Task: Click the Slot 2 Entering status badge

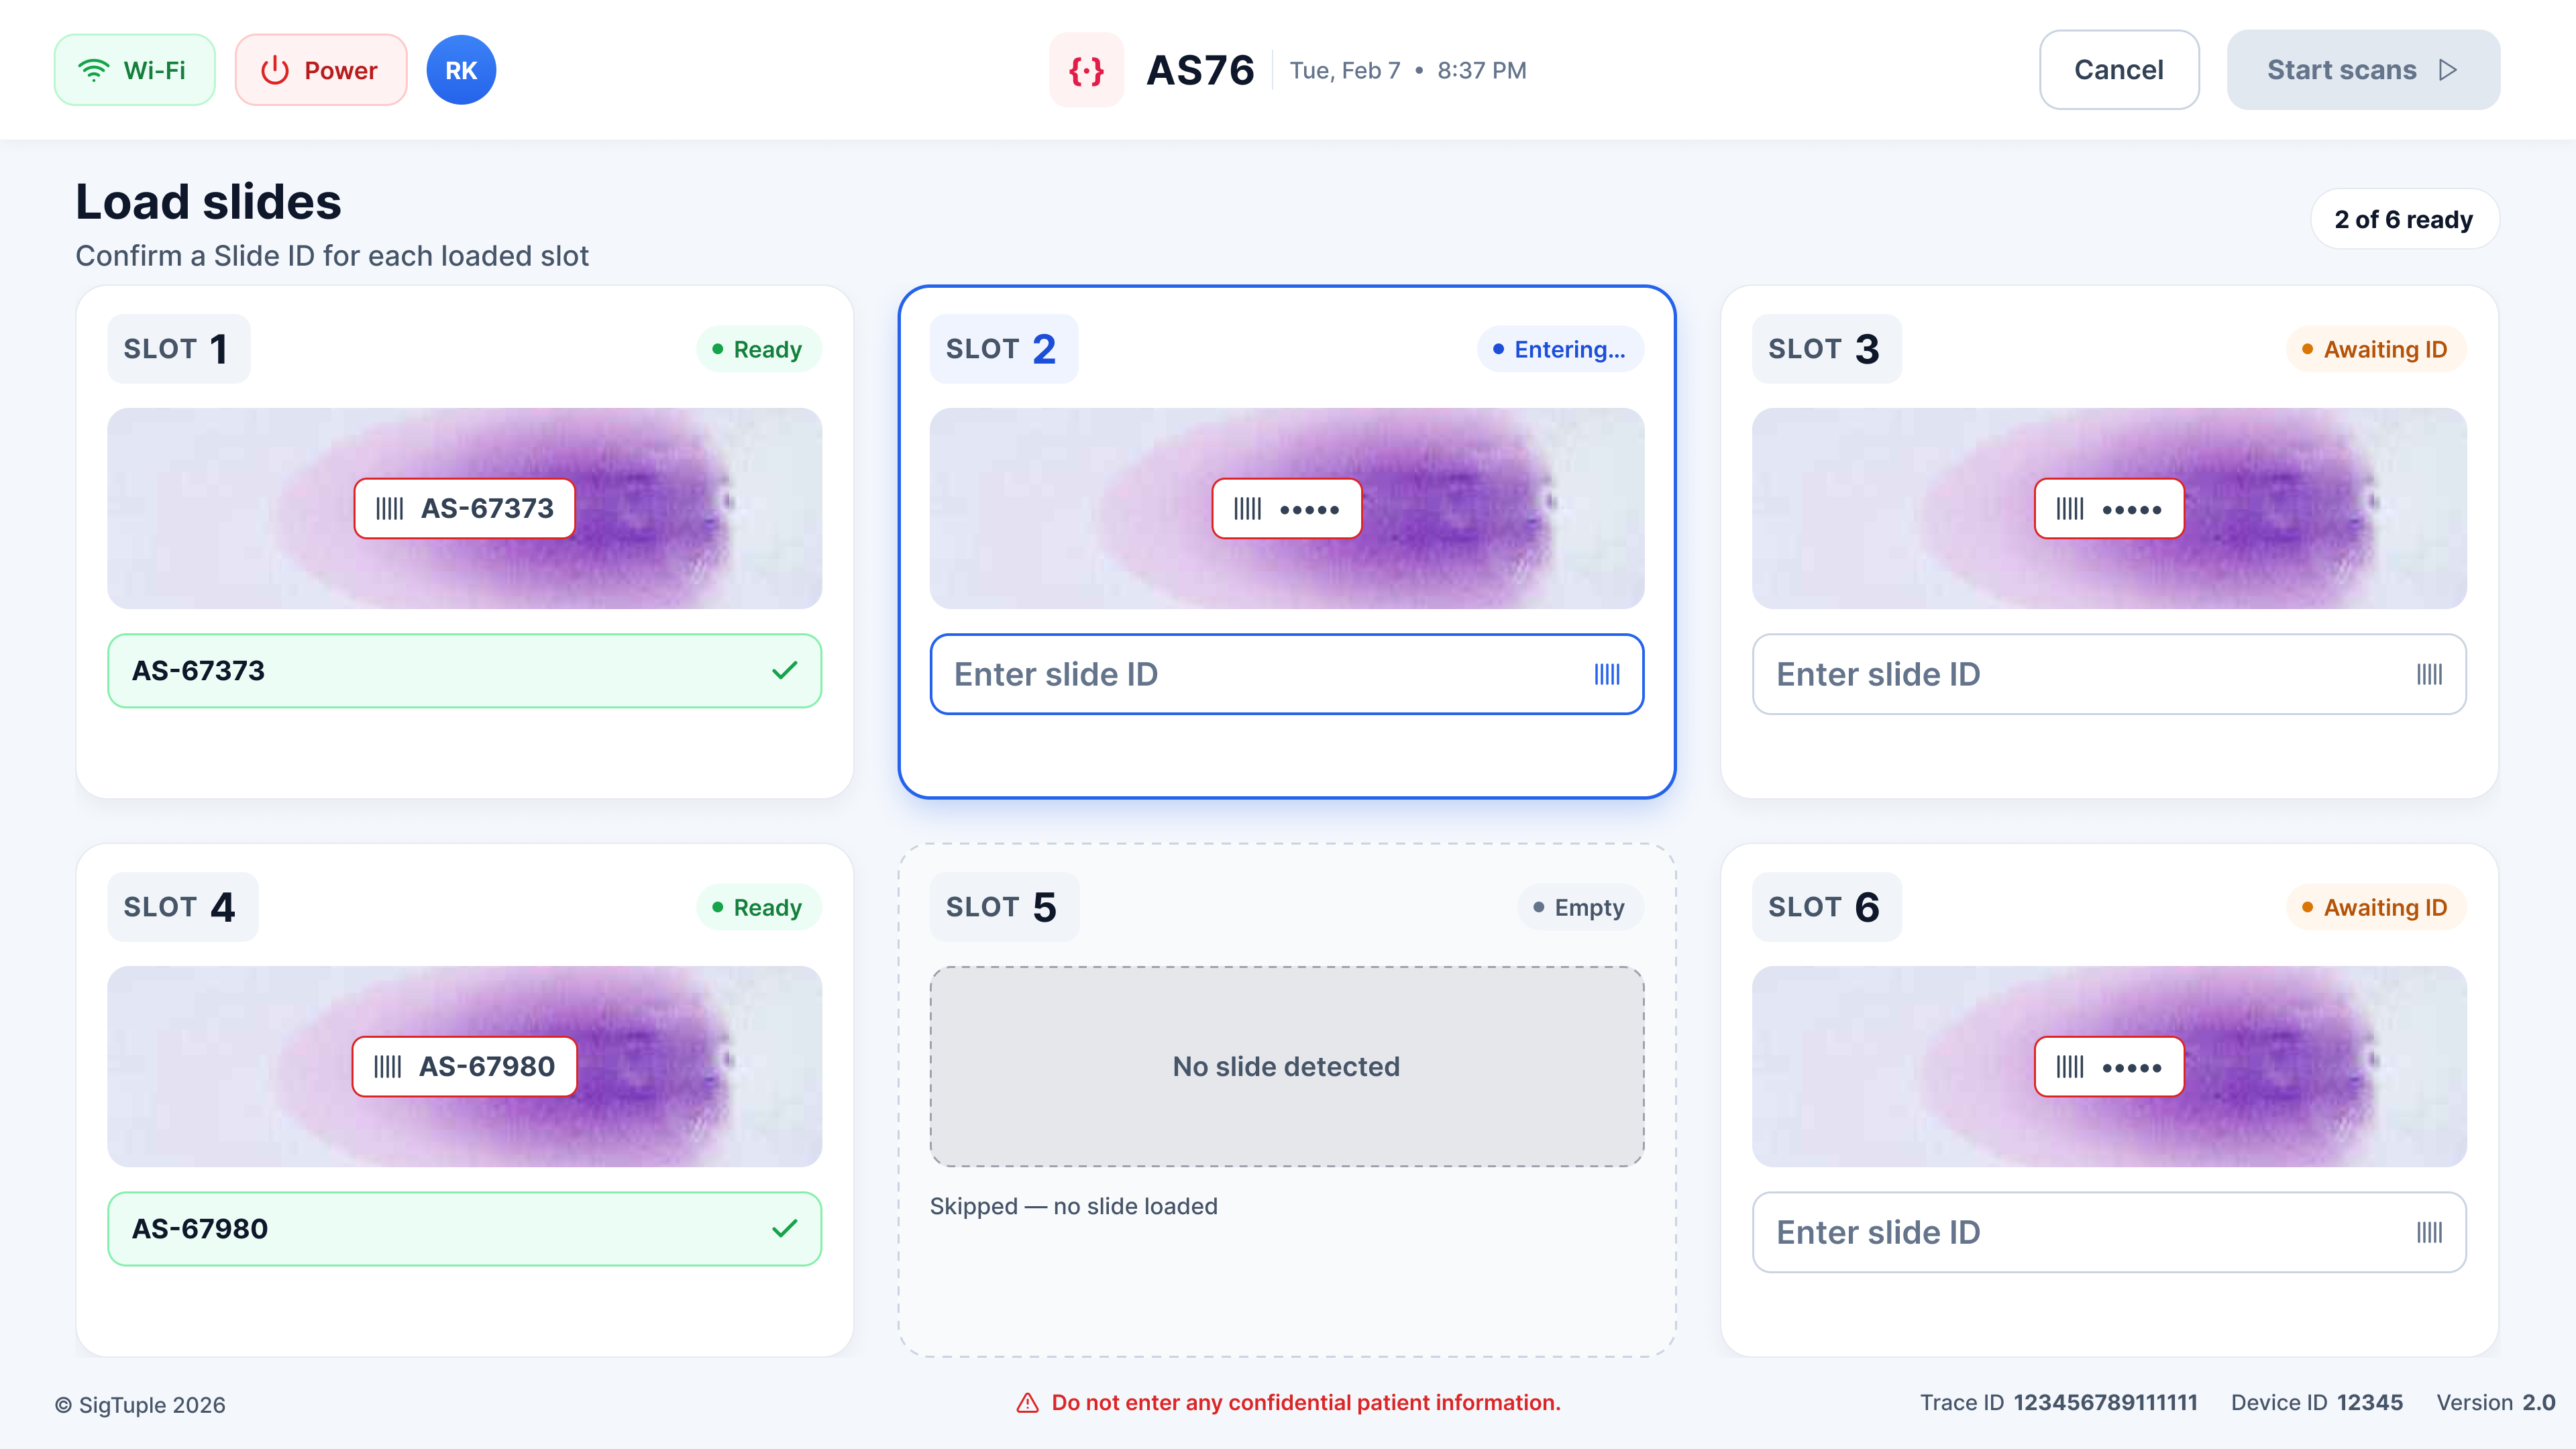Action: (x=1560, y=349)
